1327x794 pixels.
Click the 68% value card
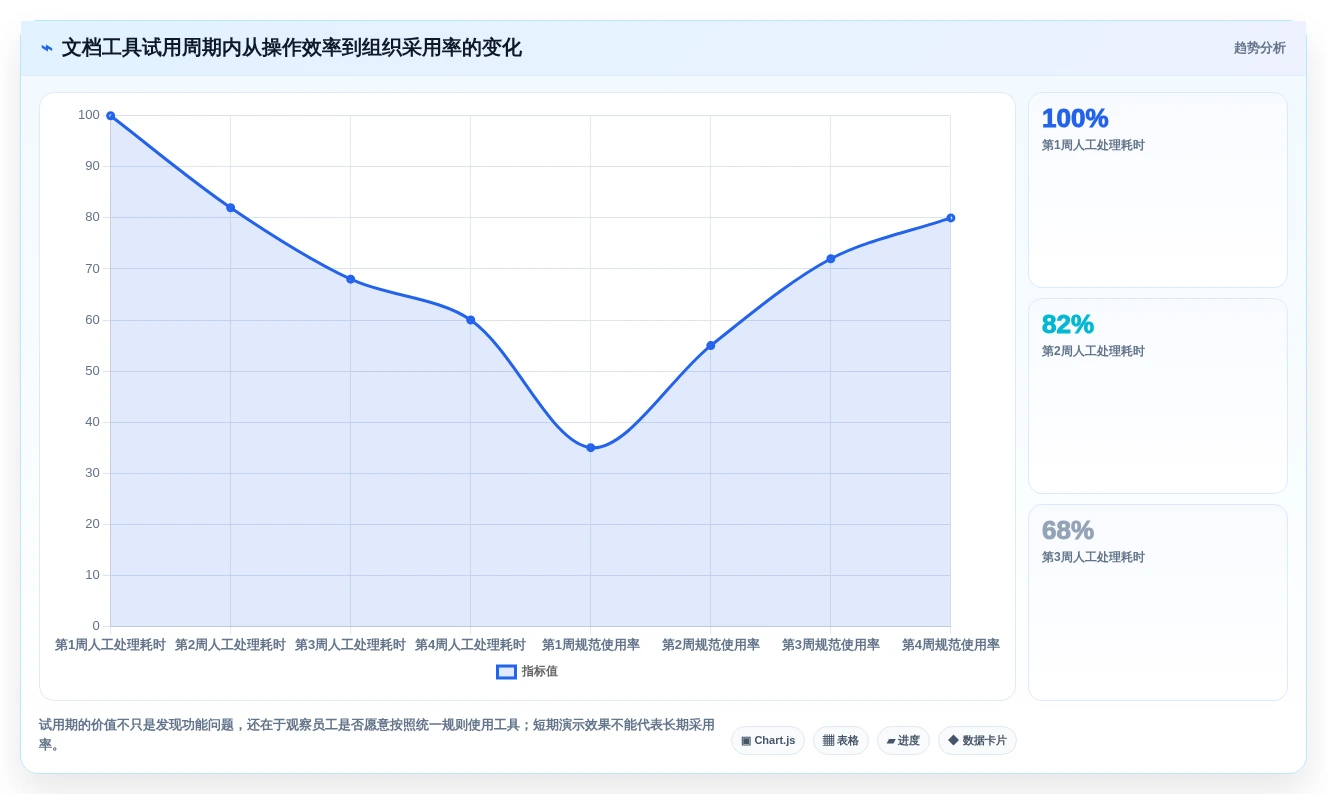click(1157, 602)
